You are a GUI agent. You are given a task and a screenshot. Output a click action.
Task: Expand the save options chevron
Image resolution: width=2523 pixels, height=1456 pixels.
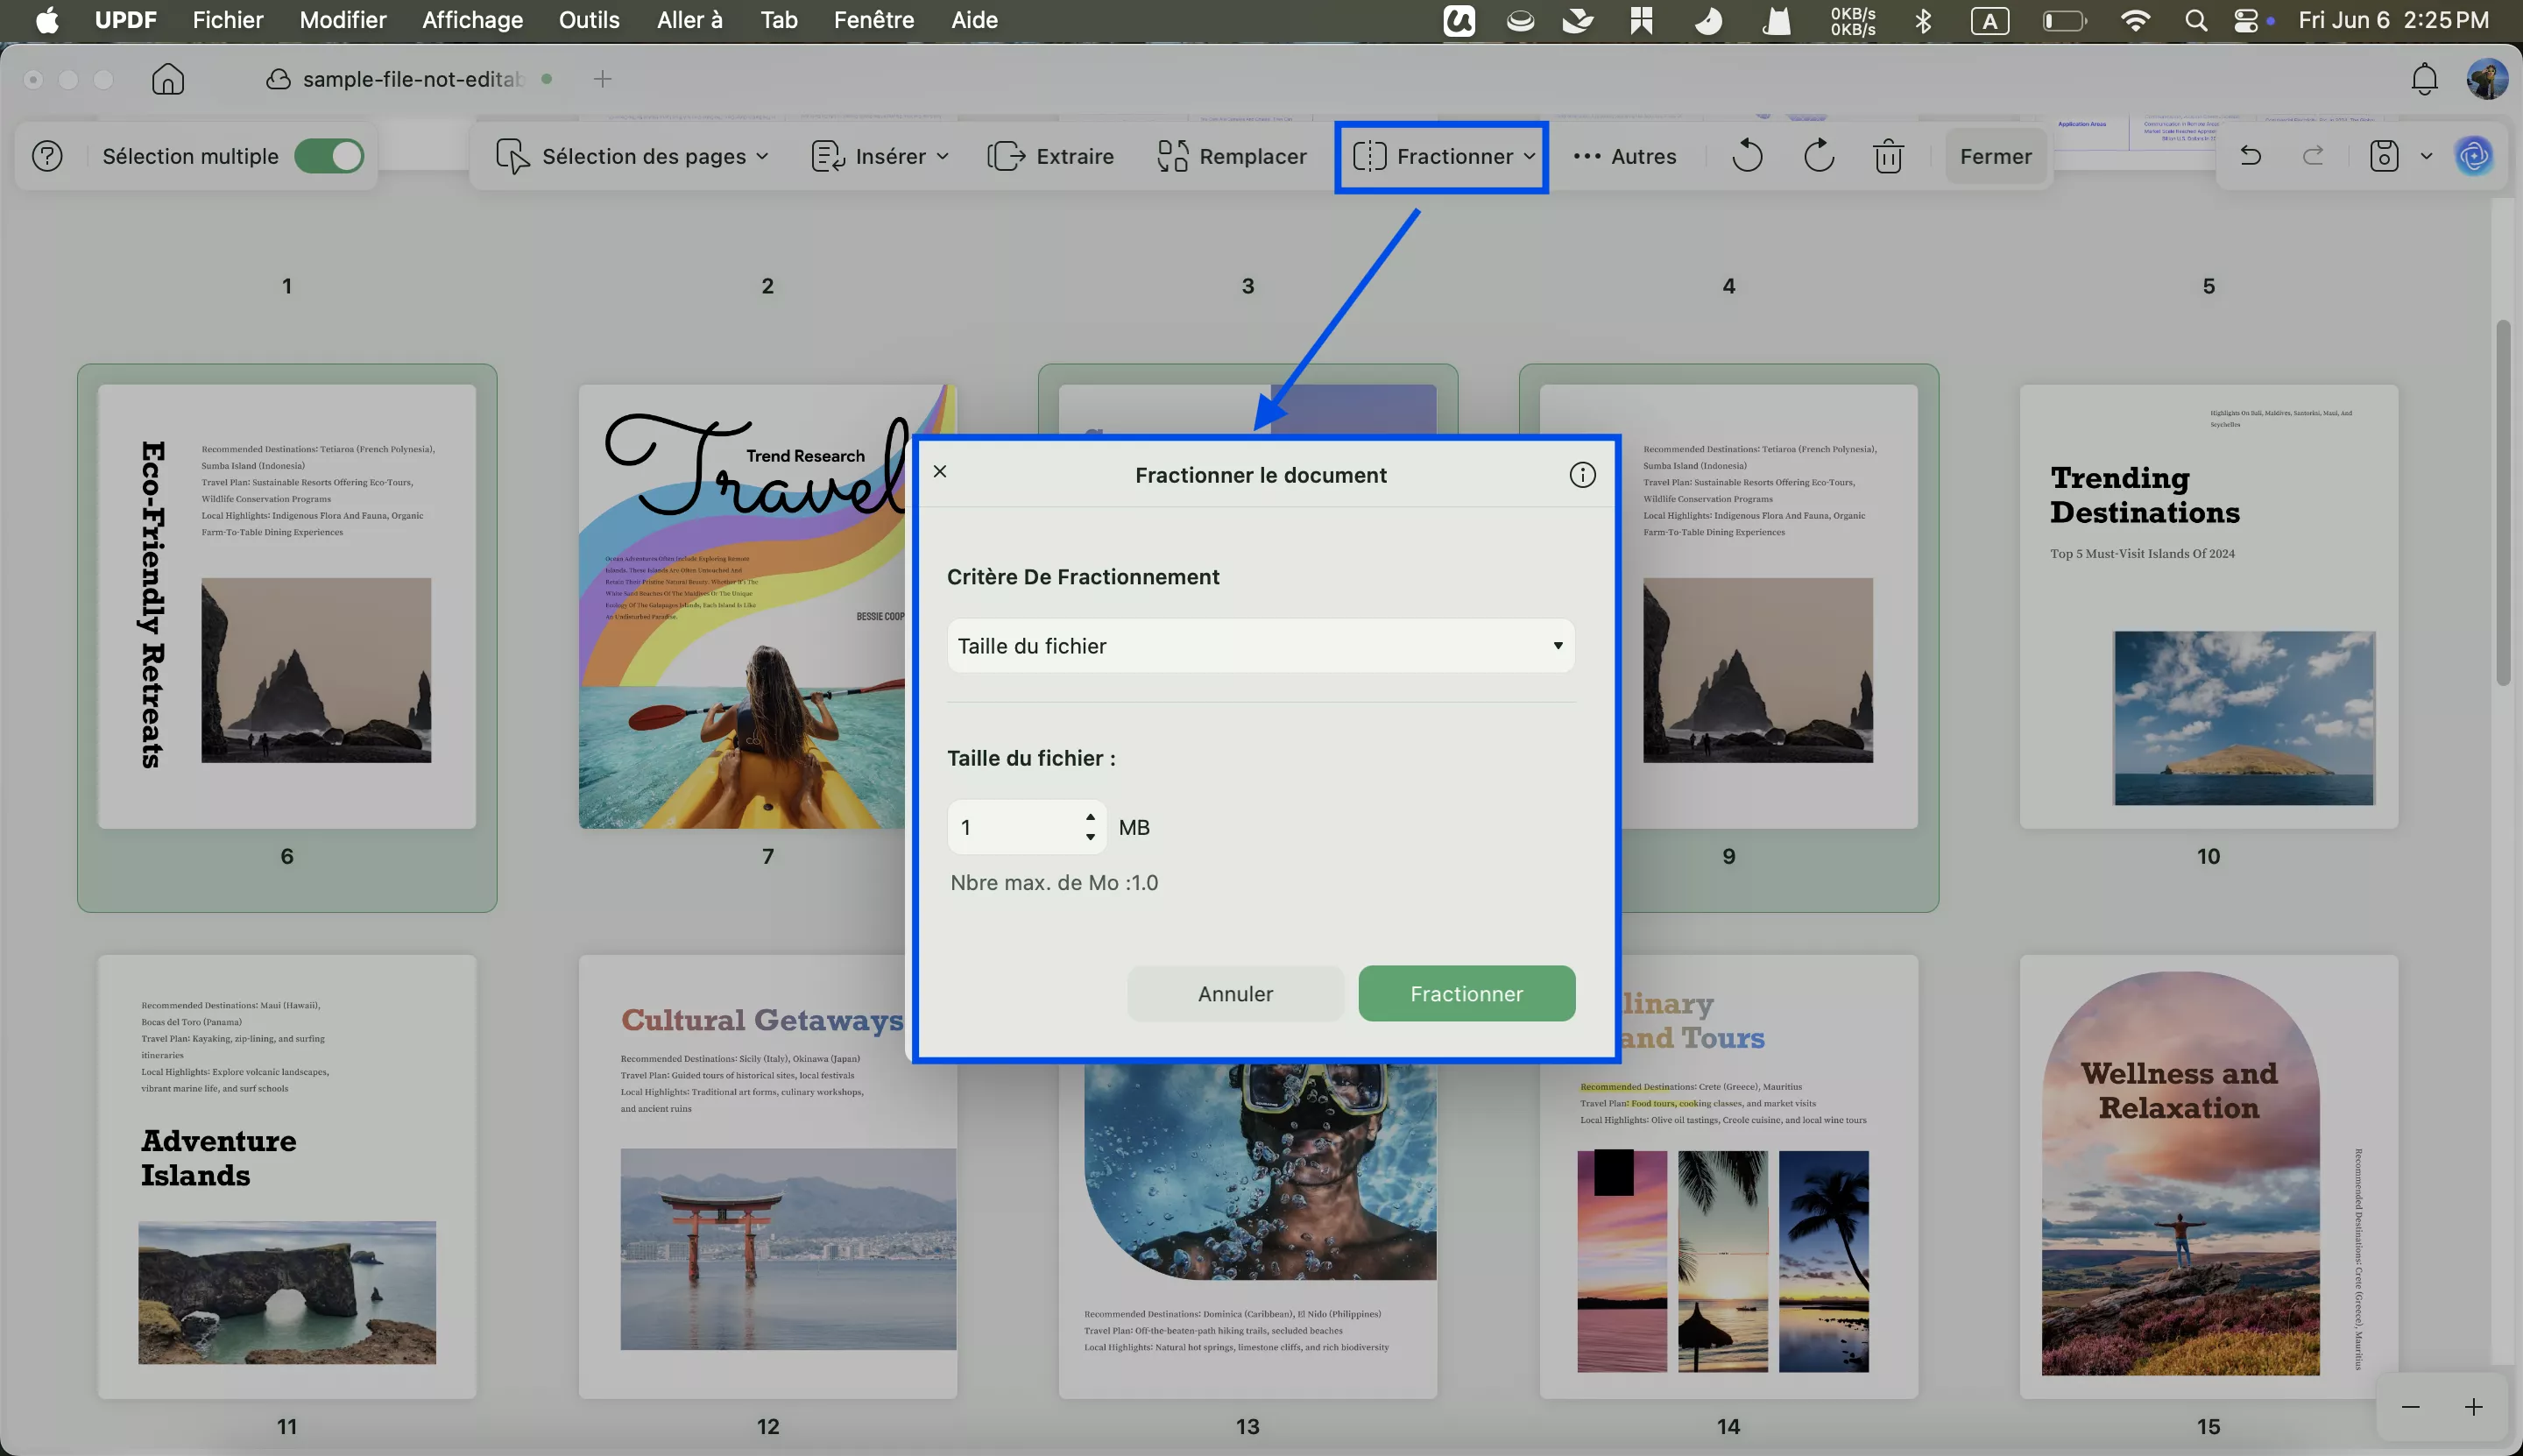click(x=2426, y=156)
